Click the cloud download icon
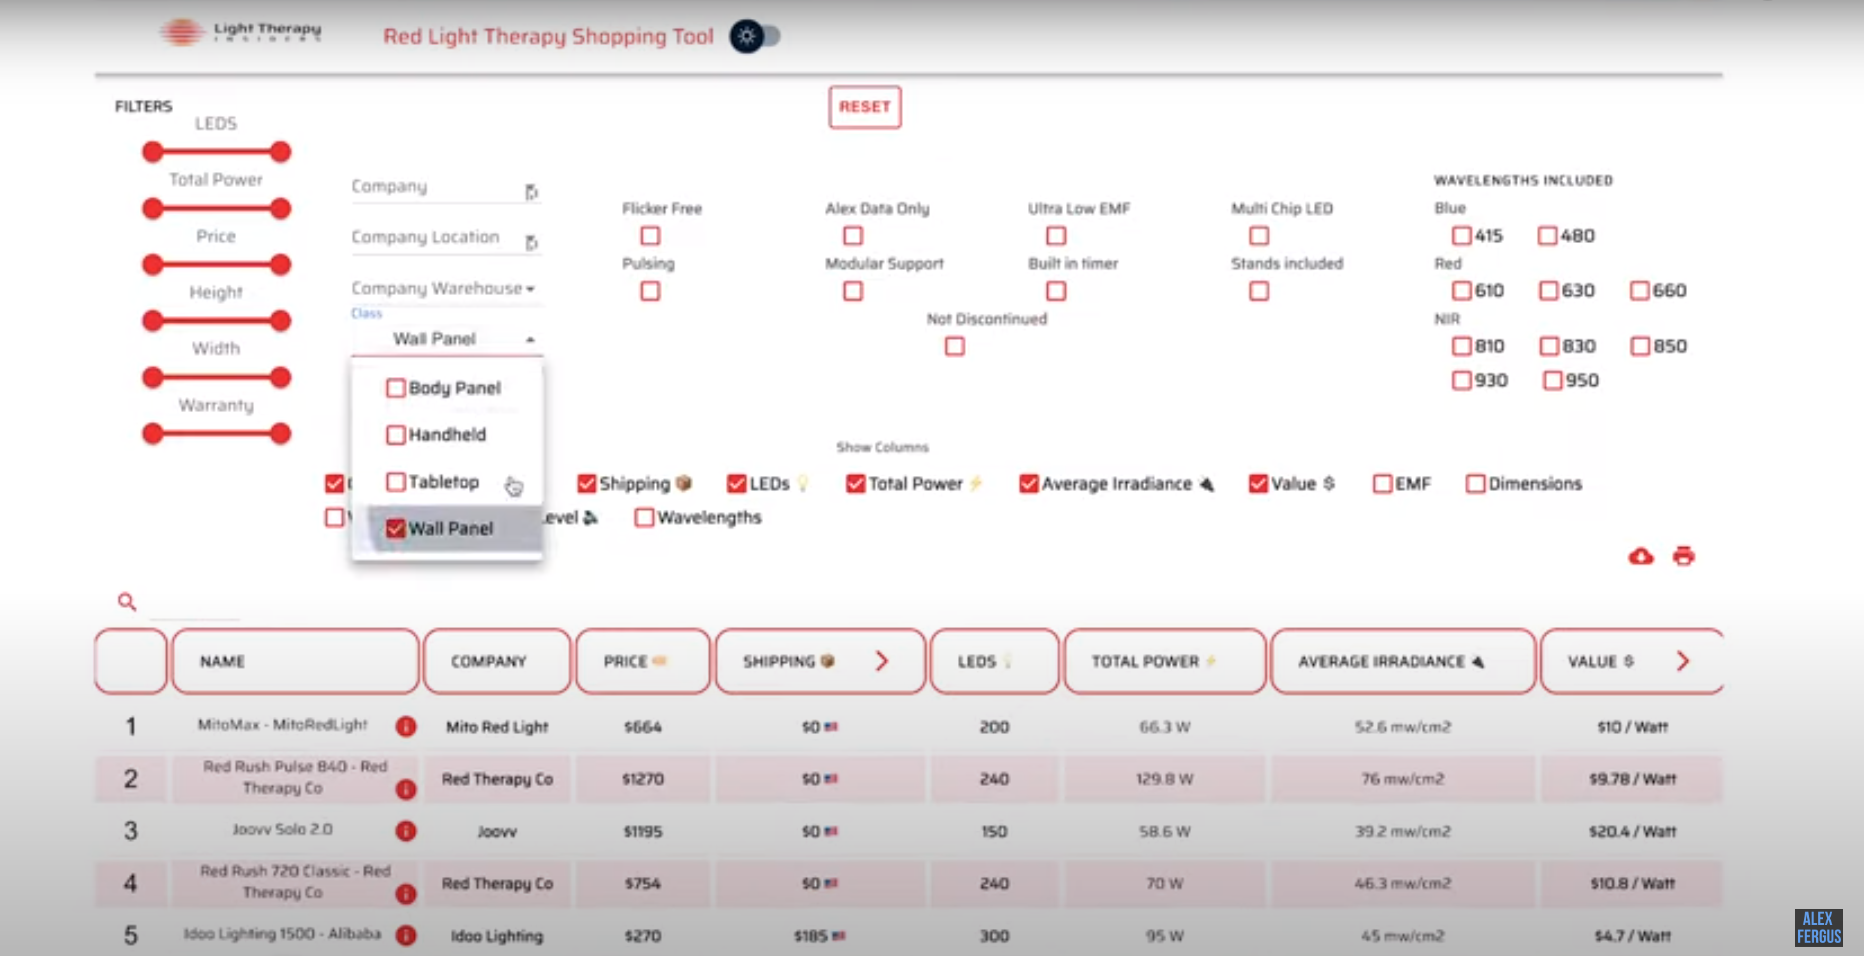The height and width of the screenshot is (956, 1864). coord(1641,556)
